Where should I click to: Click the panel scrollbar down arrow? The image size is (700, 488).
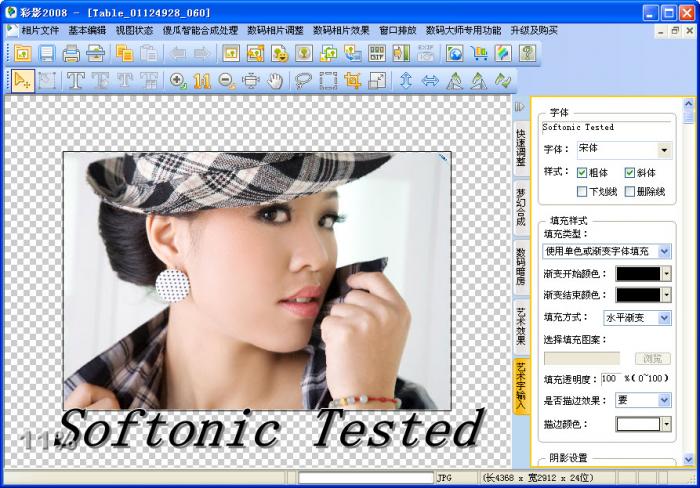tap(688, 459)
